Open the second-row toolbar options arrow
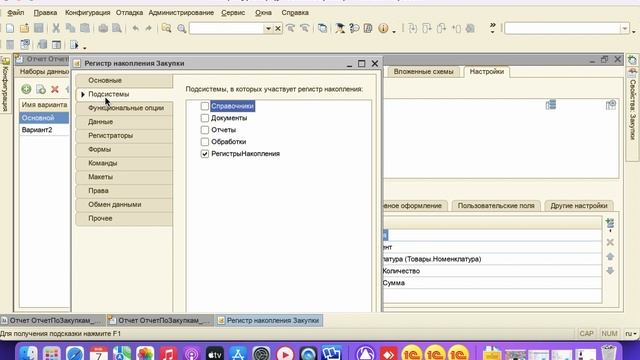The height and width of the screenshot is (360, 640). tap(84, 48)
